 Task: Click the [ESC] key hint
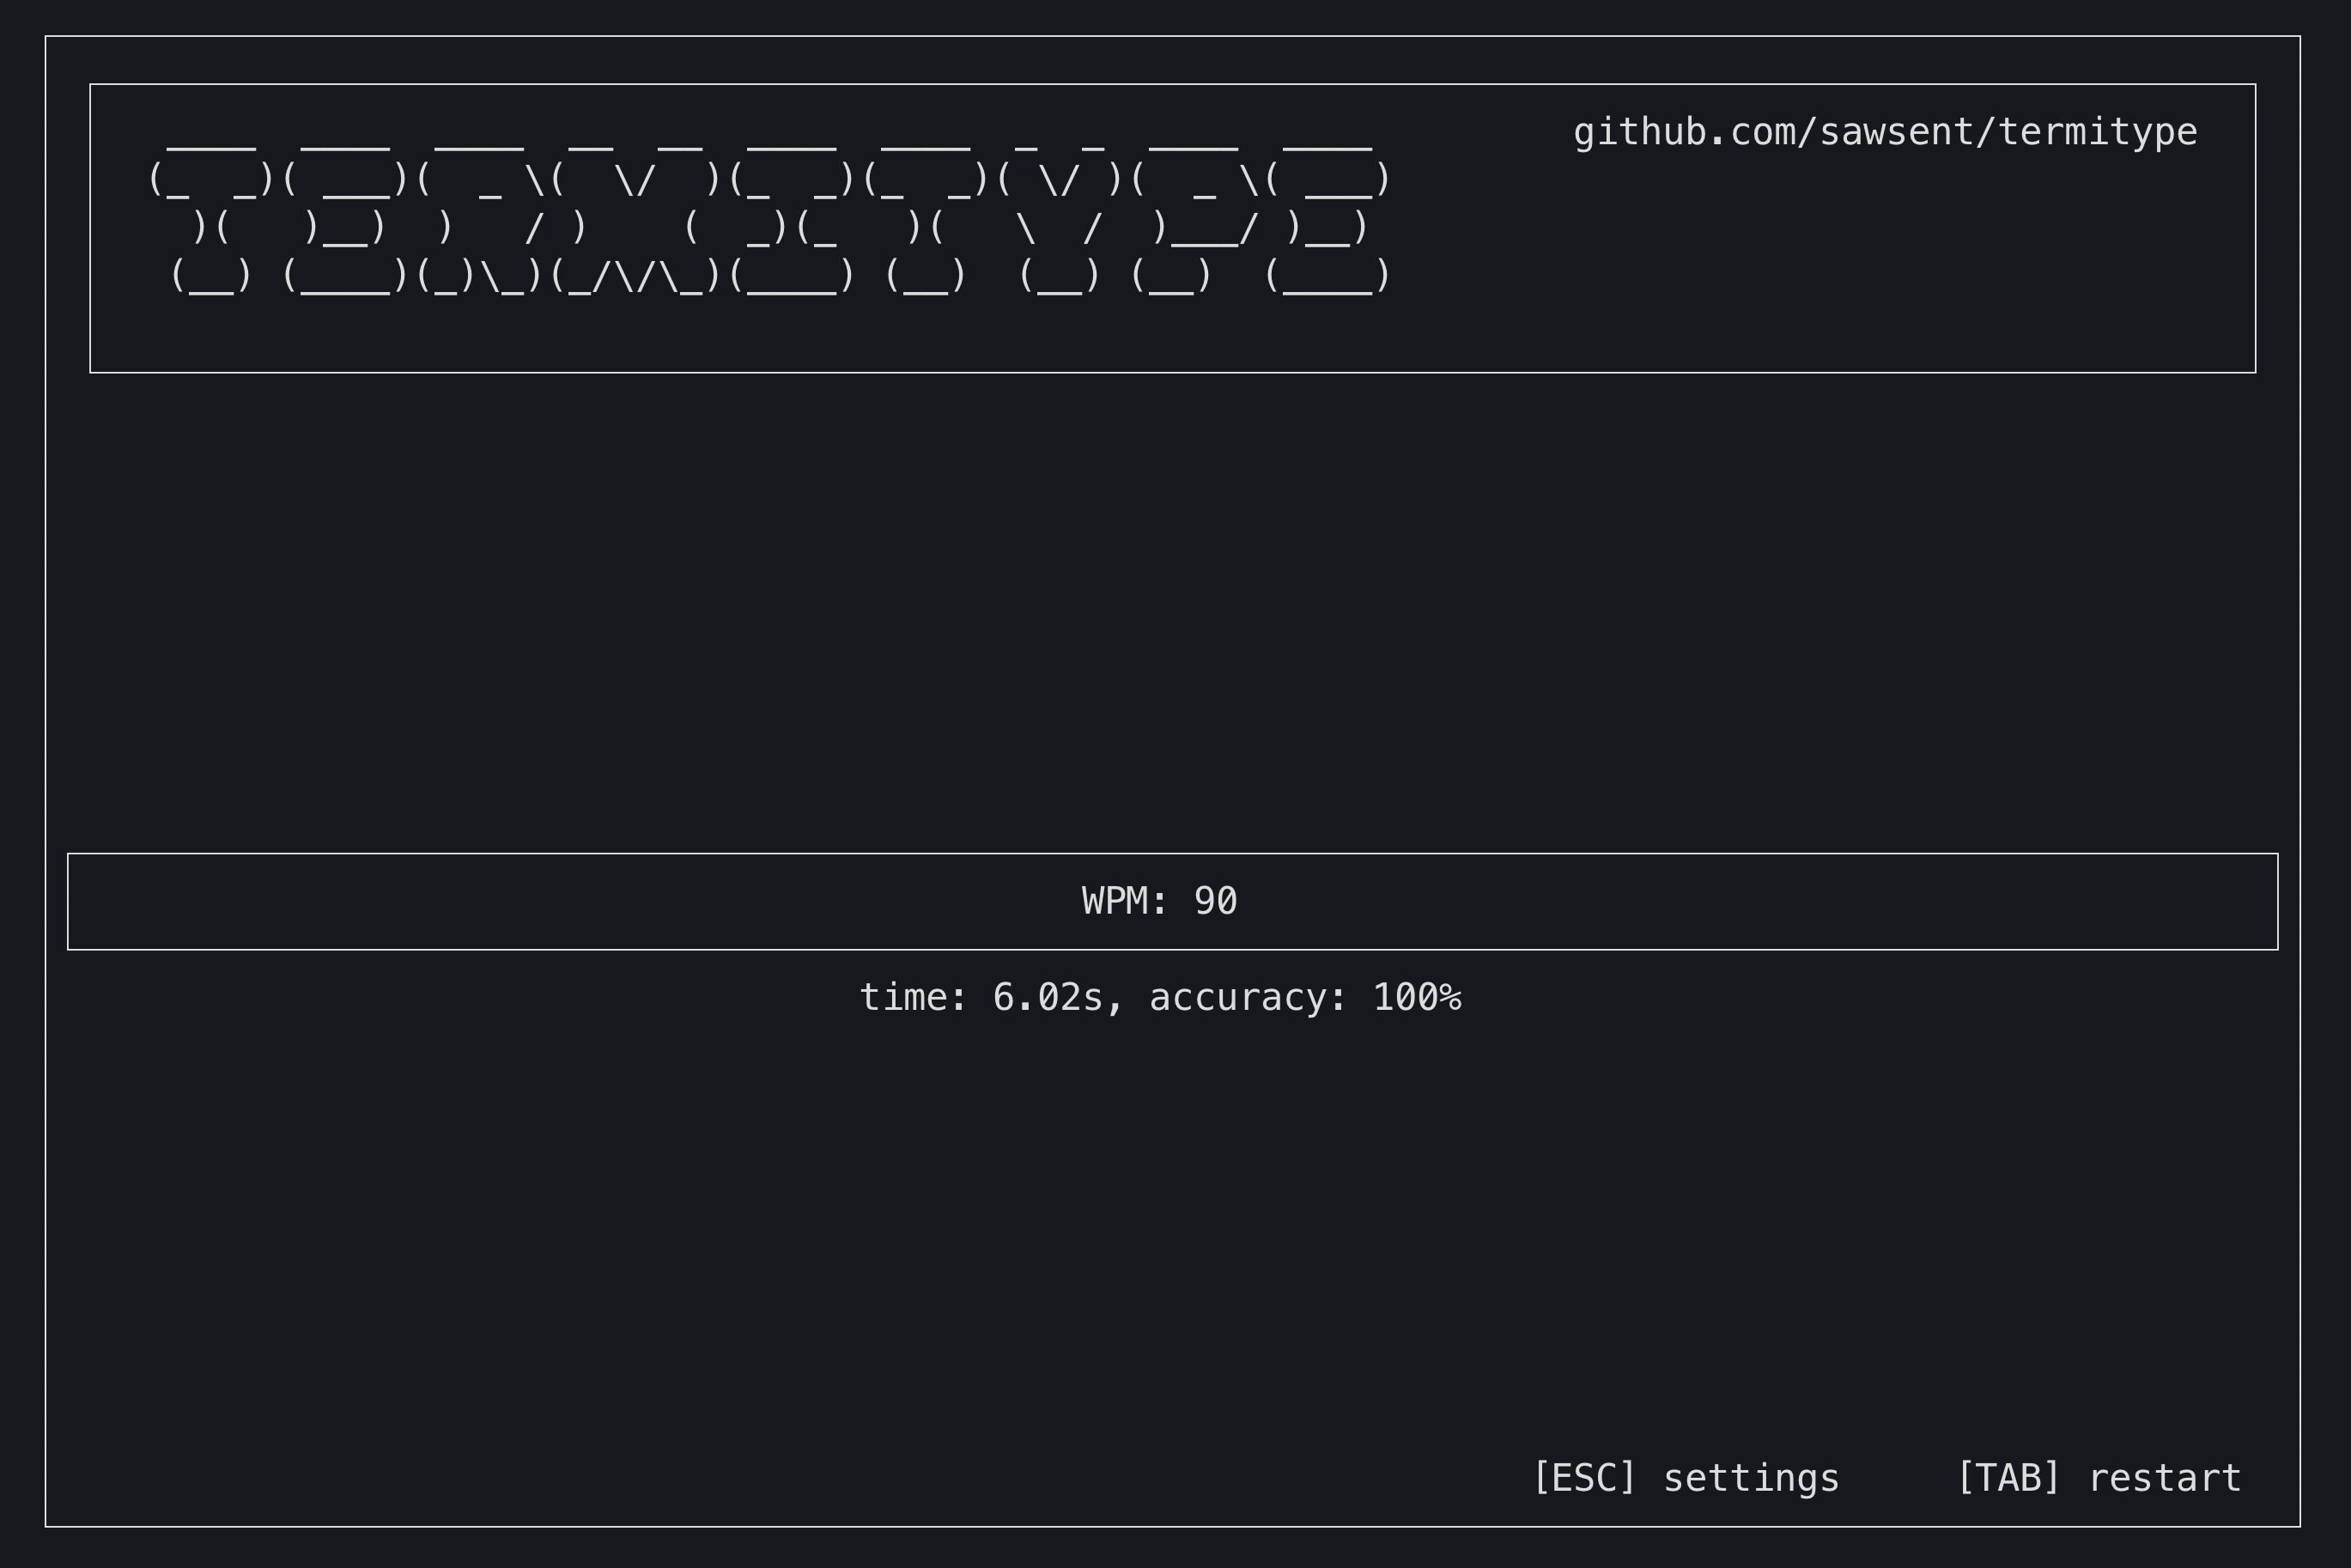[1583, 1478]
